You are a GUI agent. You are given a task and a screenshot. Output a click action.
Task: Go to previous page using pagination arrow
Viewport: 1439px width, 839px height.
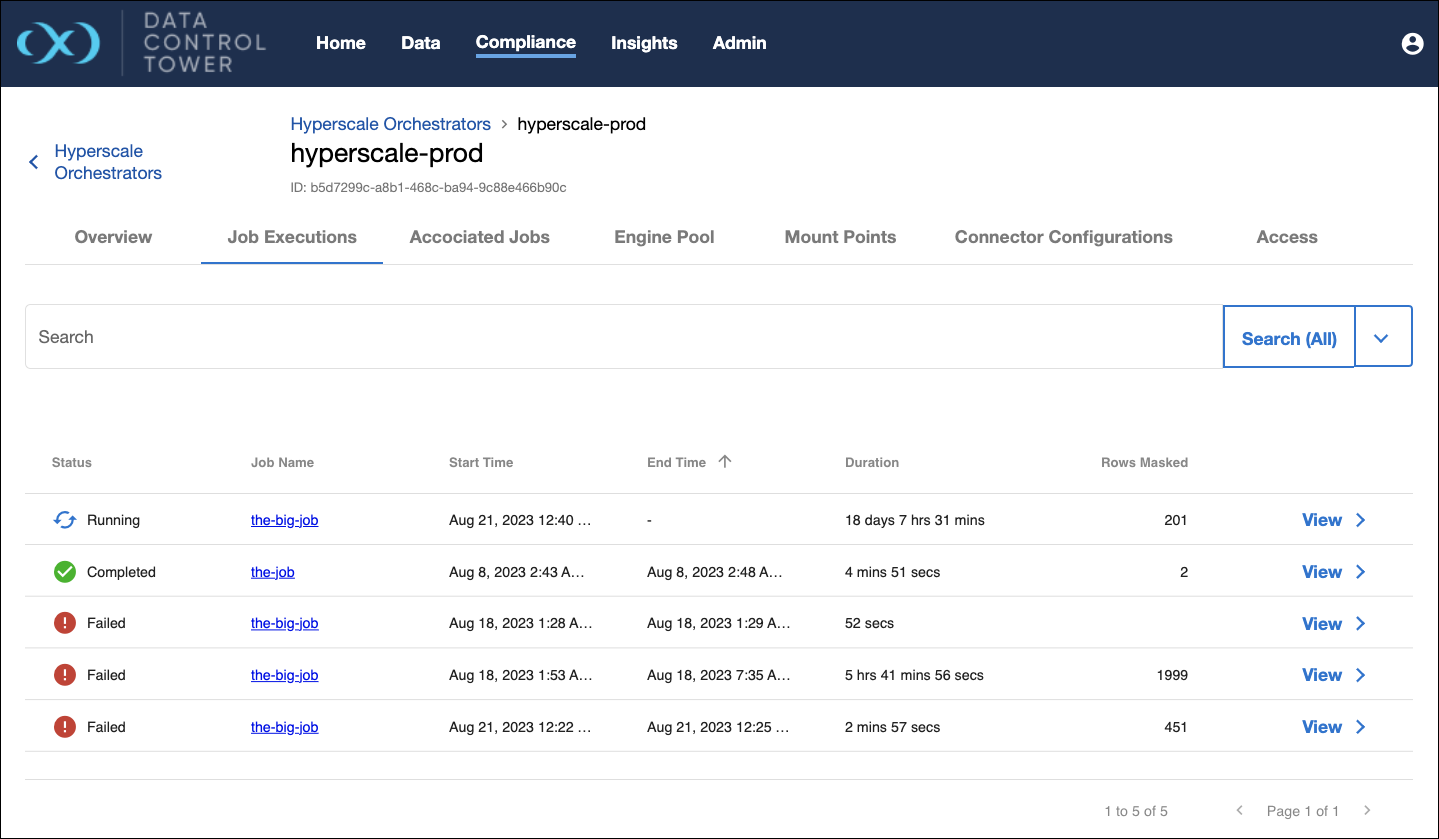pyautogui.click(x=1240, y=810)
